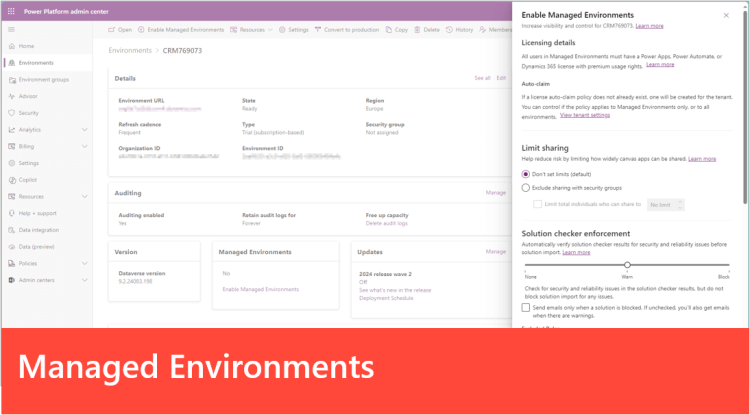Click the Home icon in sidebar
750x415 pixels.
coord(12,46)
